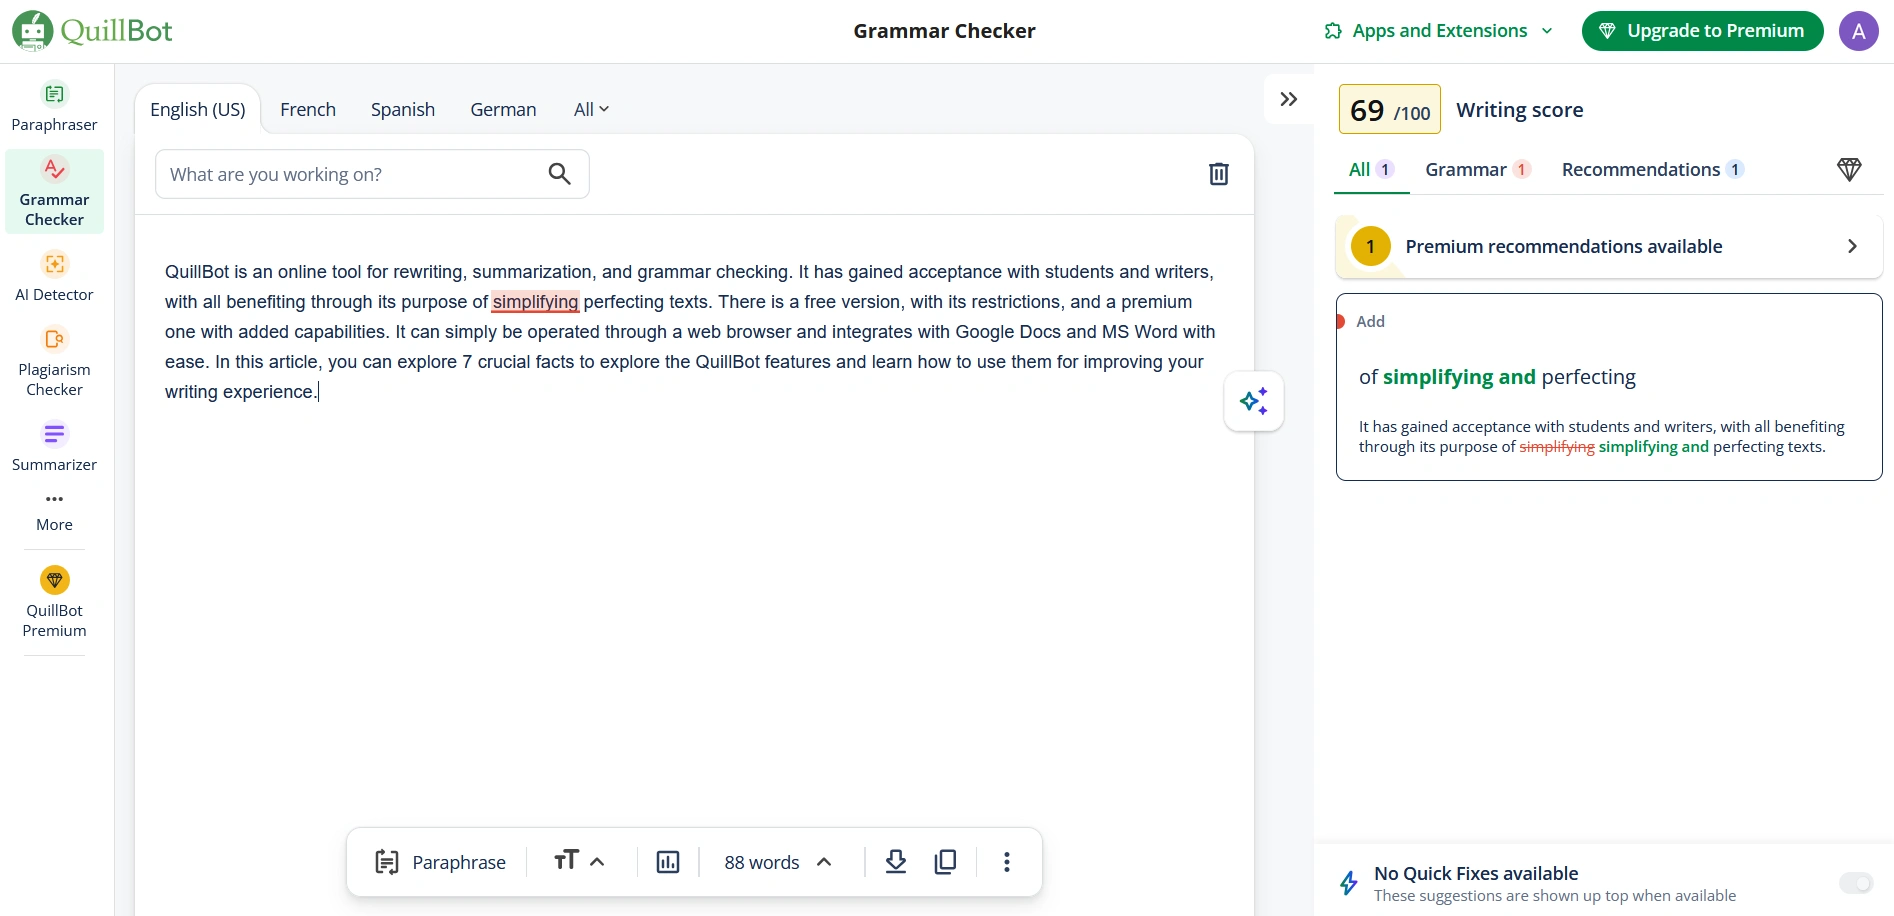Click the Upgrade to Premium button
Screen dimensions: 1894x916
click(x=1701, y=30)
